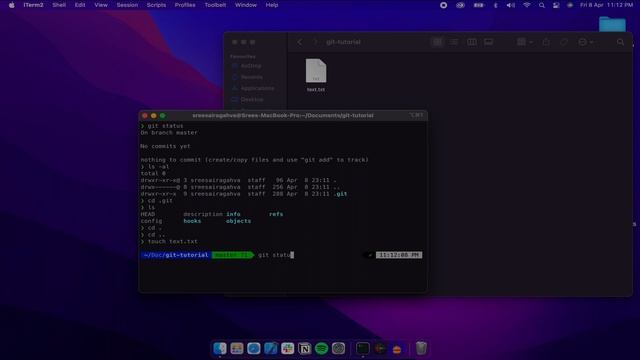Screen dimensions: 640x360
Task: Open Spotify from the Dock
Action: click(x=322, y=349)
